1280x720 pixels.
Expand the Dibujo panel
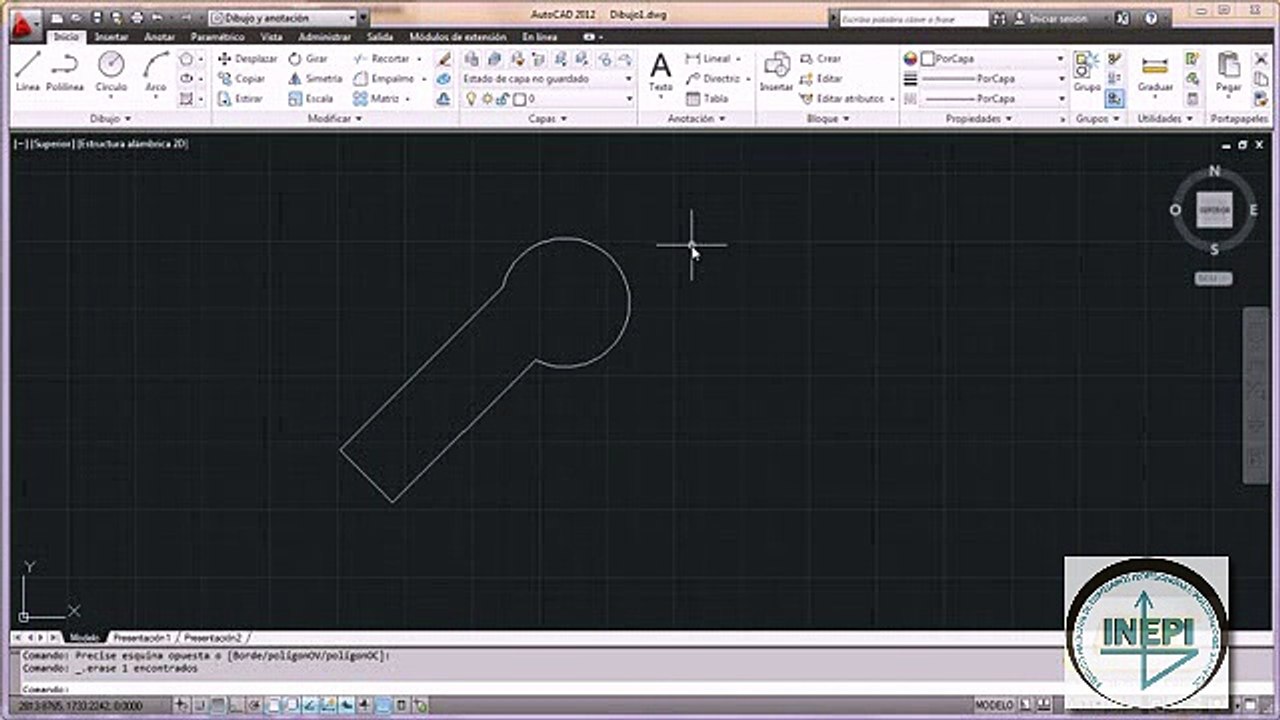[x=110, y=118]
